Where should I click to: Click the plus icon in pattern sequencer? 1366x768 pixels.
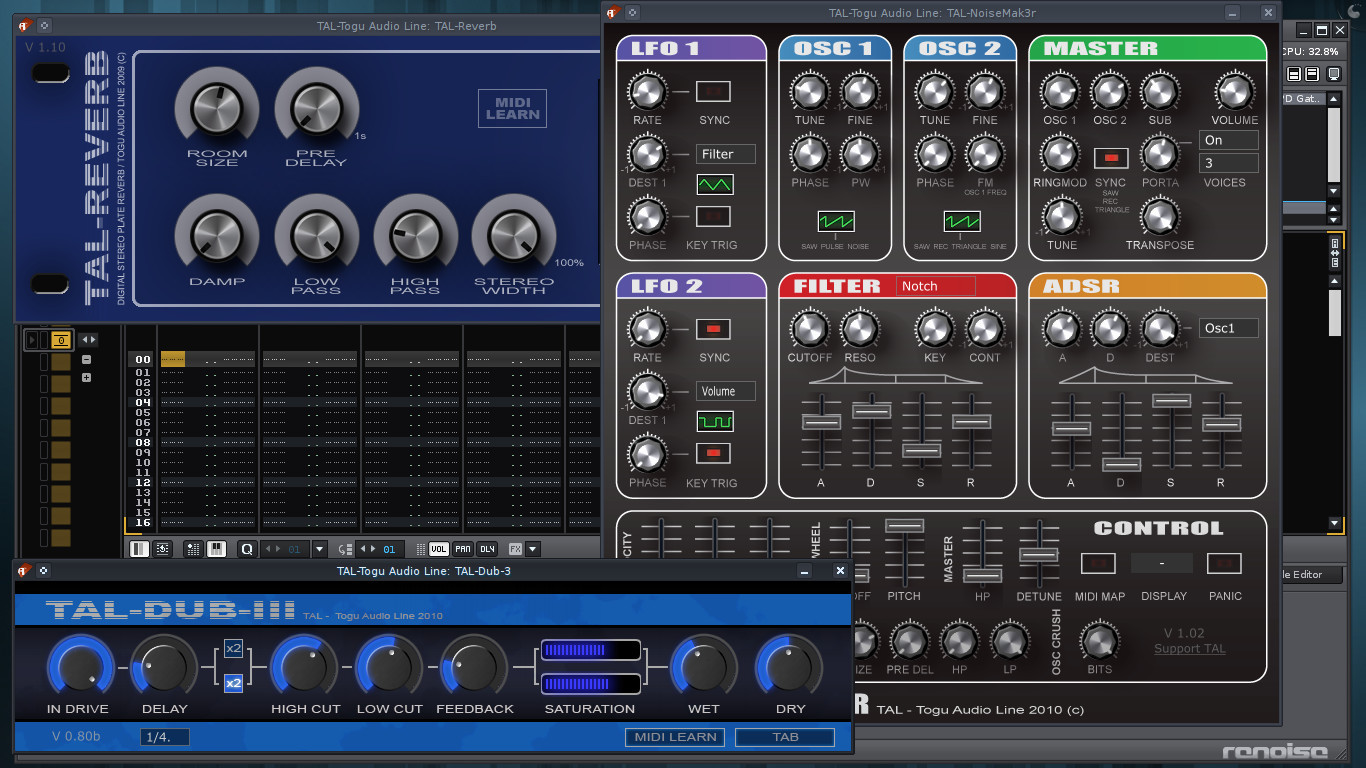[87, 377]
